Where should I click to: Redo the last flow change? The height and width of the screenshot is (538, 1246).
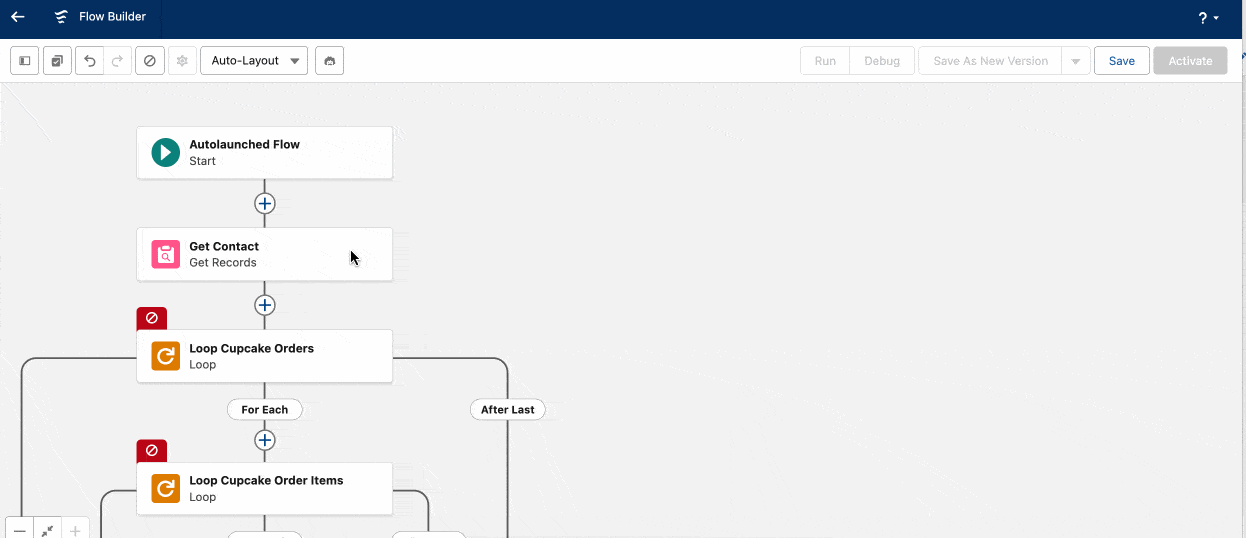pyautogui.click(x=117, y=61)
